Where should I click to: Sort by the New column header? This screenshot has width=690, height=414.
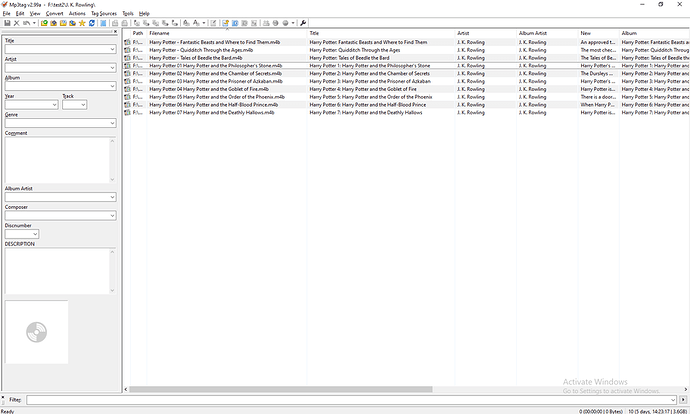point(598,33)
